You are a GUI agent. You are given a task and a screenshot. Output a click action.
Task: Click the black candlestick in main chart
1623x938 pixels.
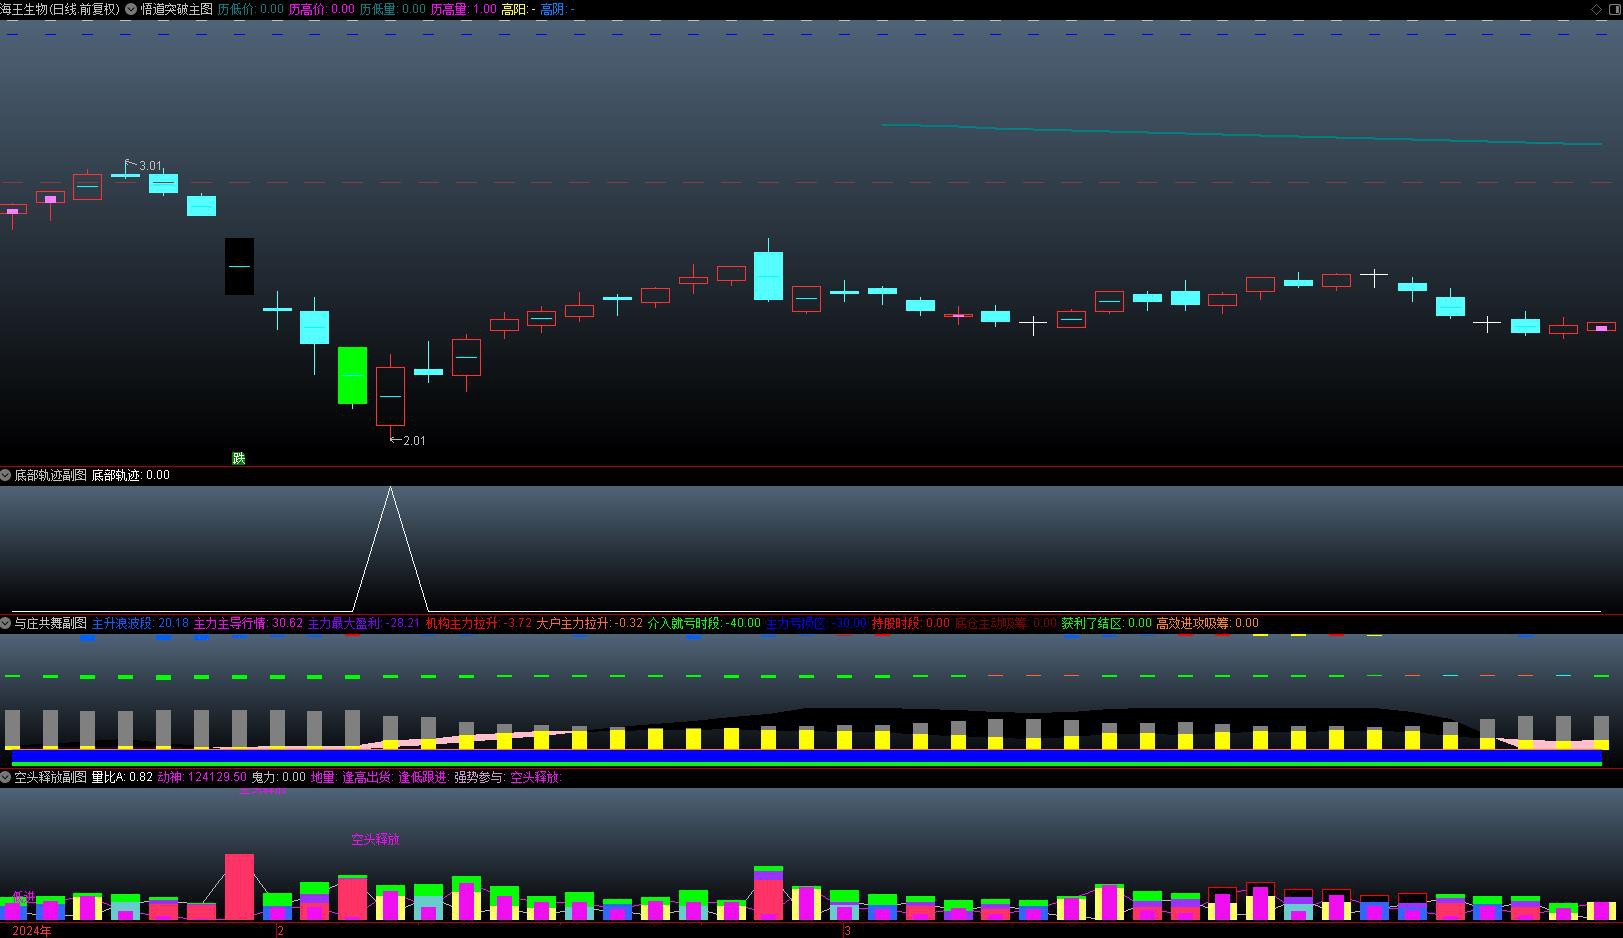[x=239, y=266]
